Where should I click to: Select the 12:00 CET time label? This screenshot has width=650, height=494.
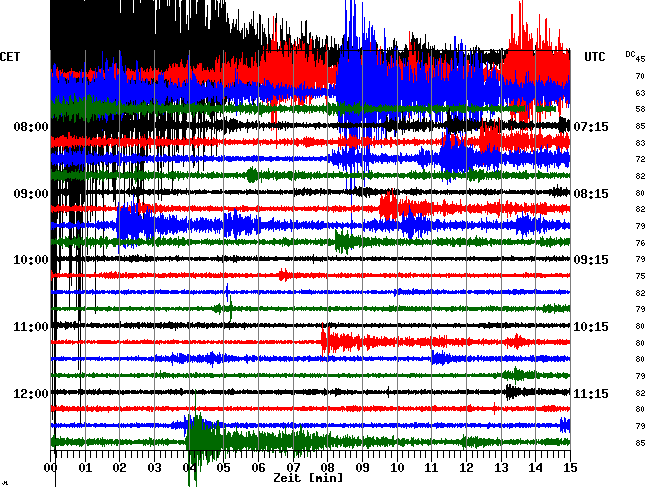[x=31, y=393]
